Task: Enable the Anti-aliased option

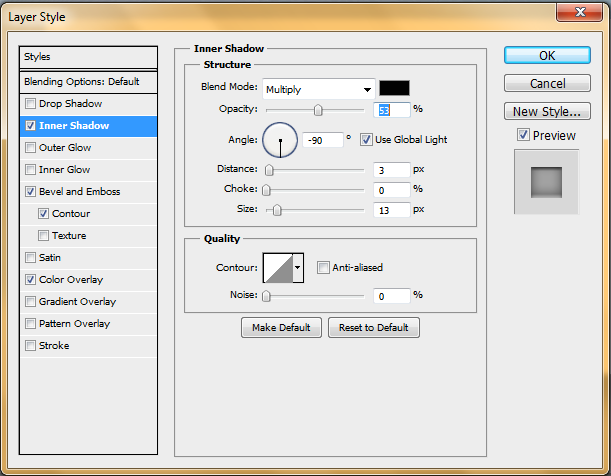Action: 323,267
